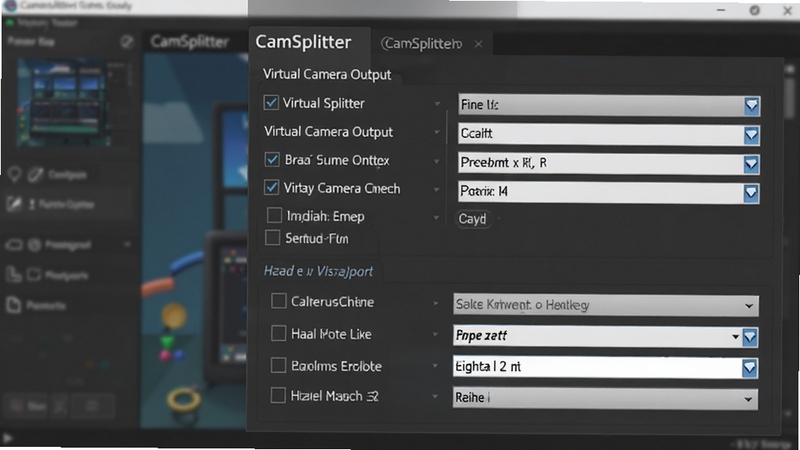Click the first button in the sidebar bottom bar

pos(27,407)
